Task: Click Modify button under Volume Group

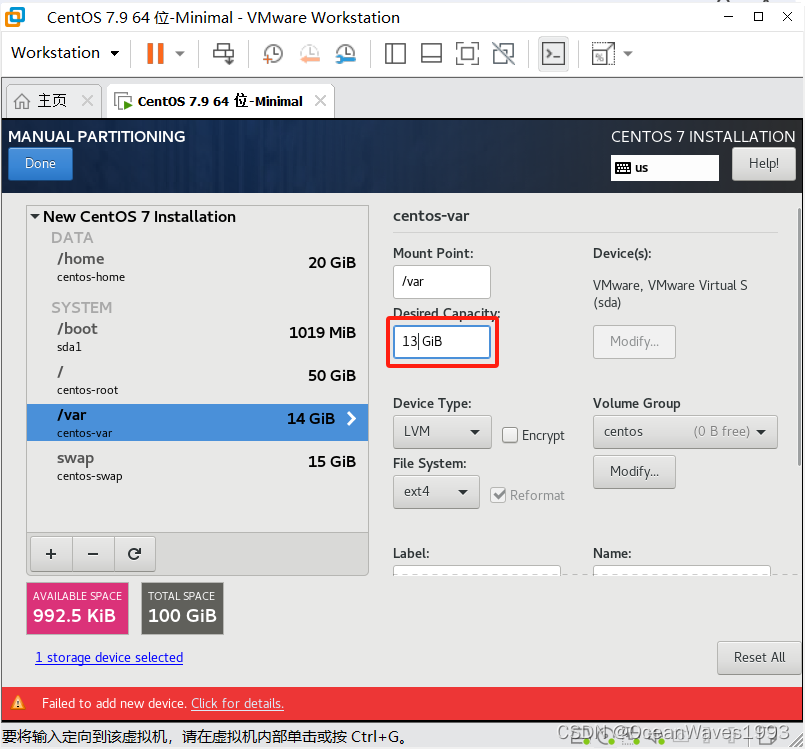Action: pyautogui.click(x=634, y=471)
